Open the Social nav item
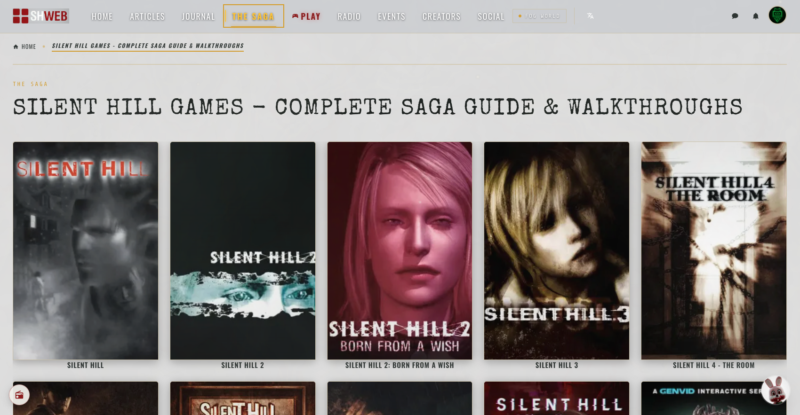The image size is (800, 415). (491, 16)
